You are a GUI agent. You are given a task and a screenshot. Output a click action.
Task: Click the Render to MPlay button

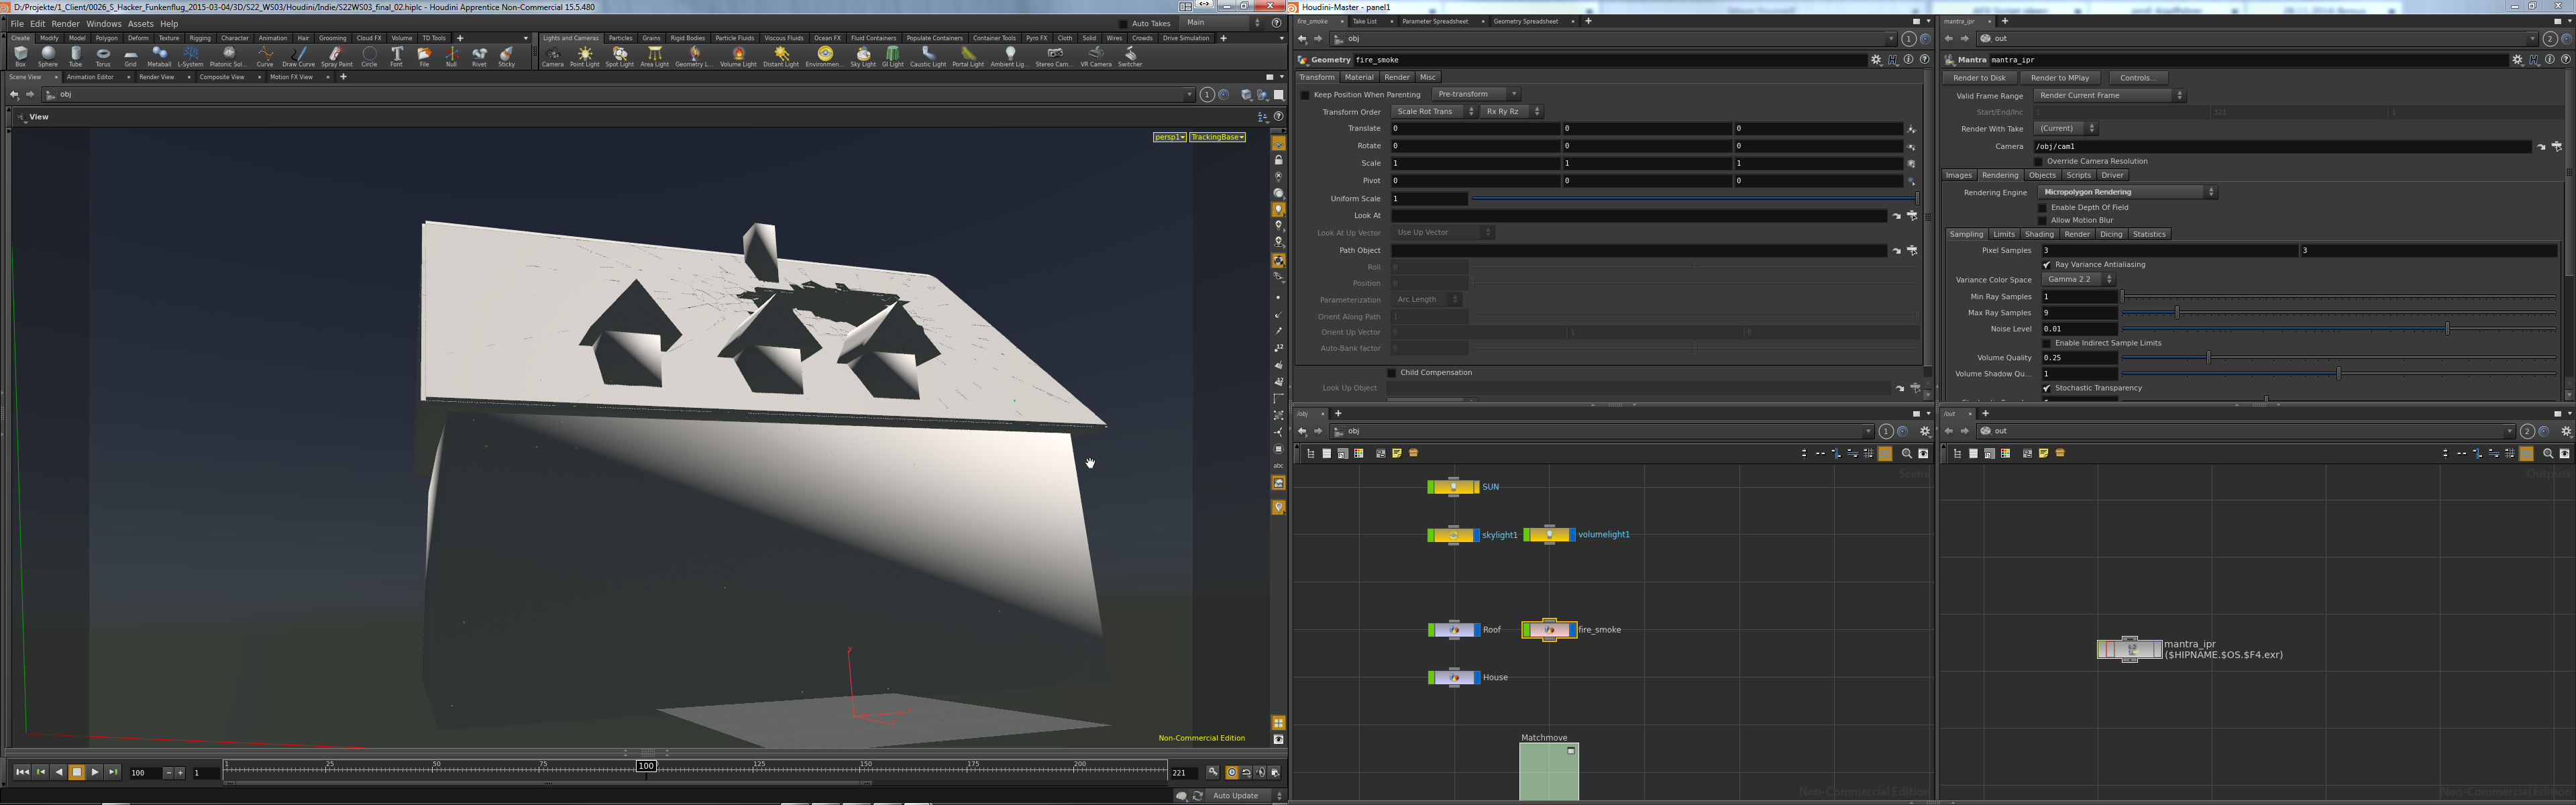coord(2060,78)
